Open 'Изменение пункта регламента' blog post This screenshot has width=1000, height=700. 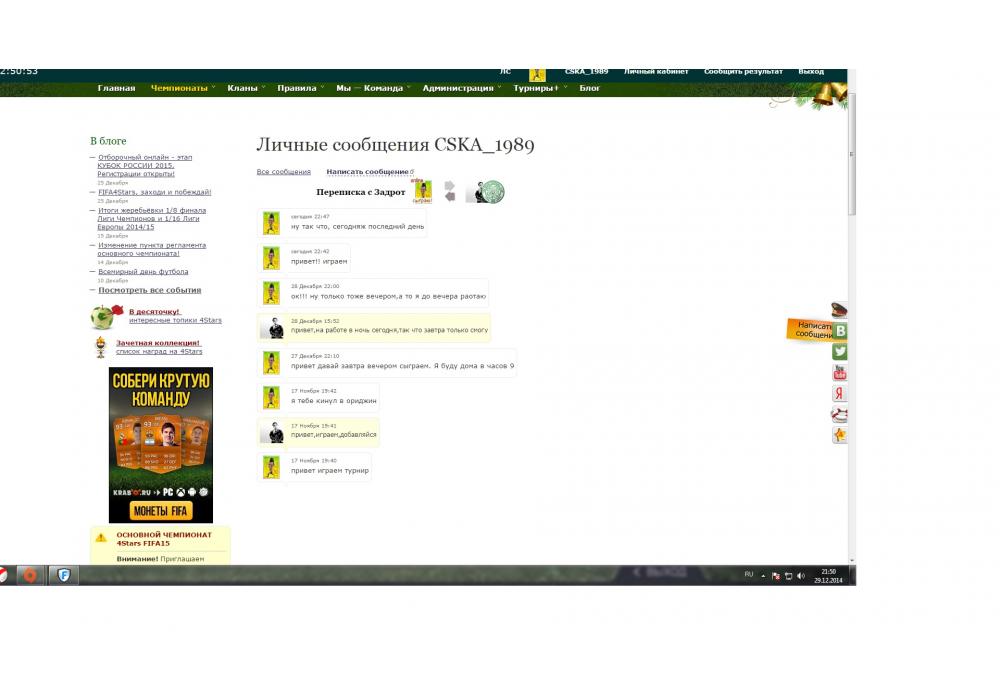[152, 249]
